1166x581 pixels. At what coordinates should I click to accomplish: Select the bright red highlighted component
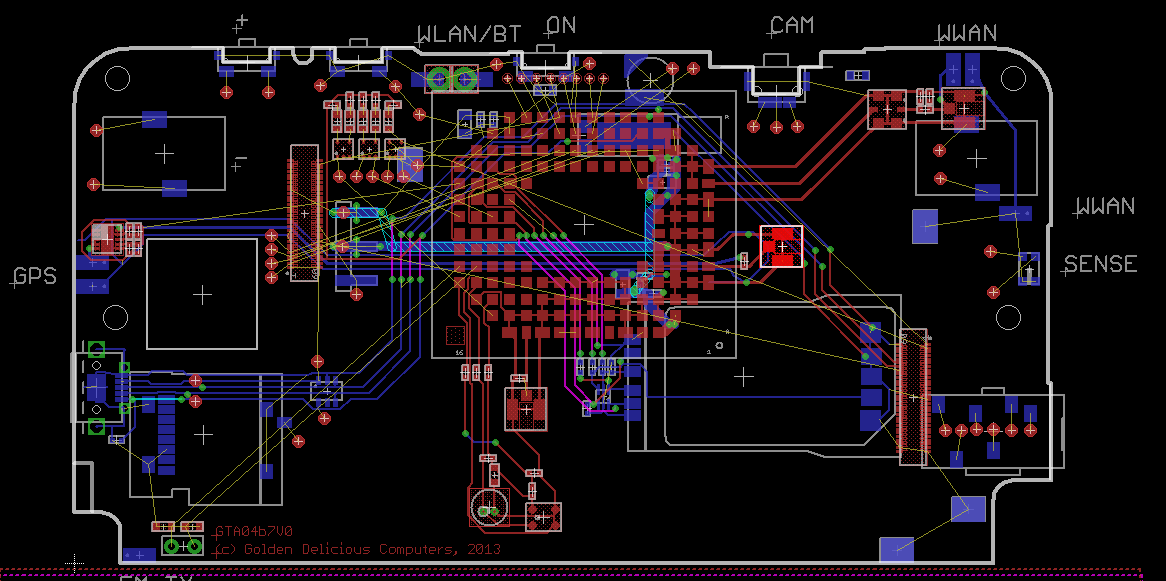tap(780, 246)
